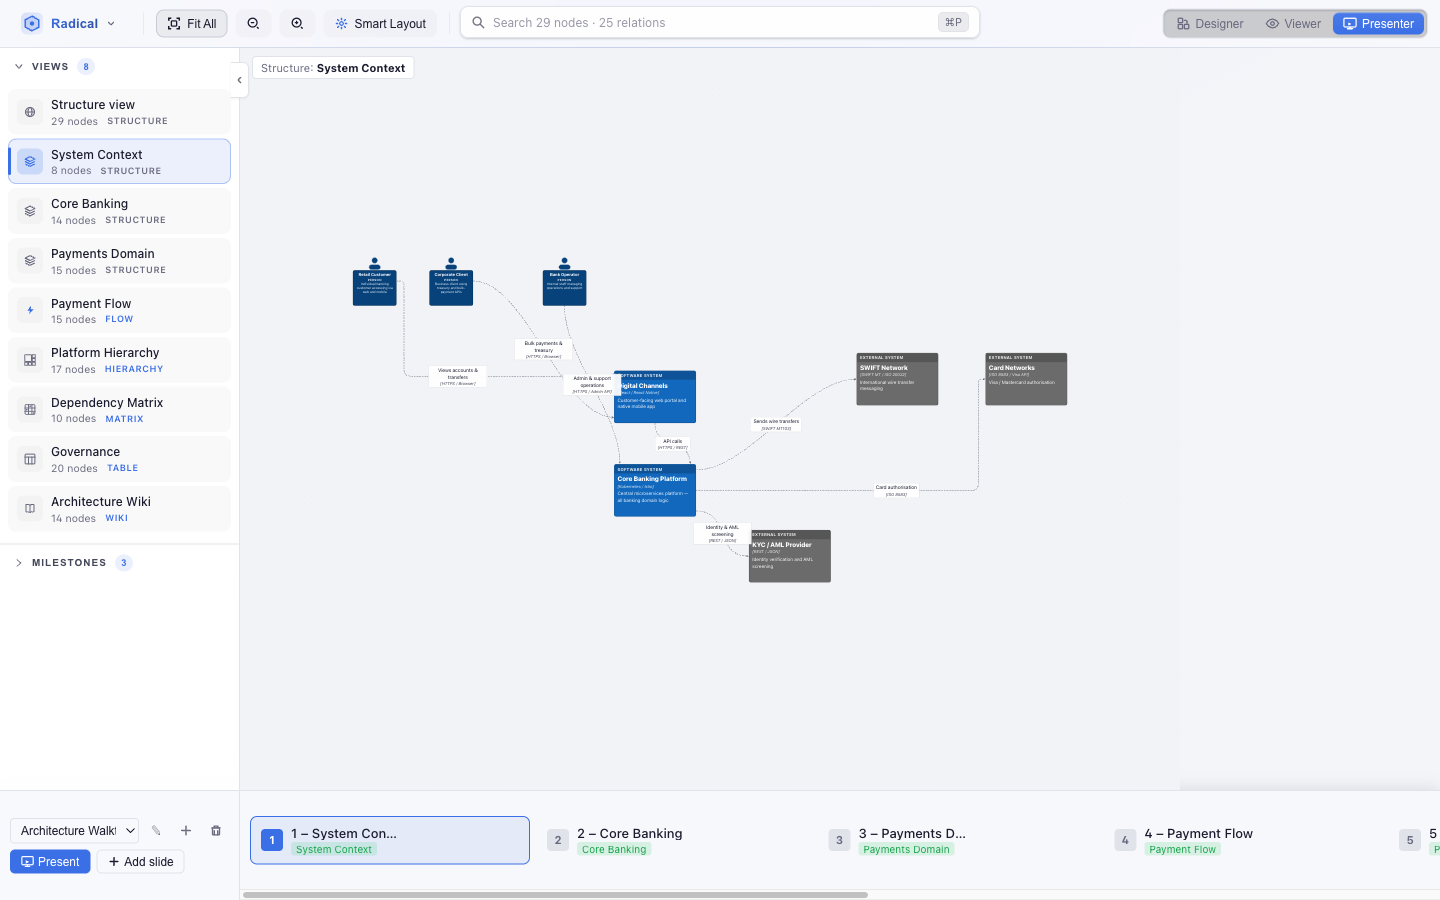Open the Radical workspace dropdown
The width and height of the screenshot is (1440, 900).
(69, 23)
